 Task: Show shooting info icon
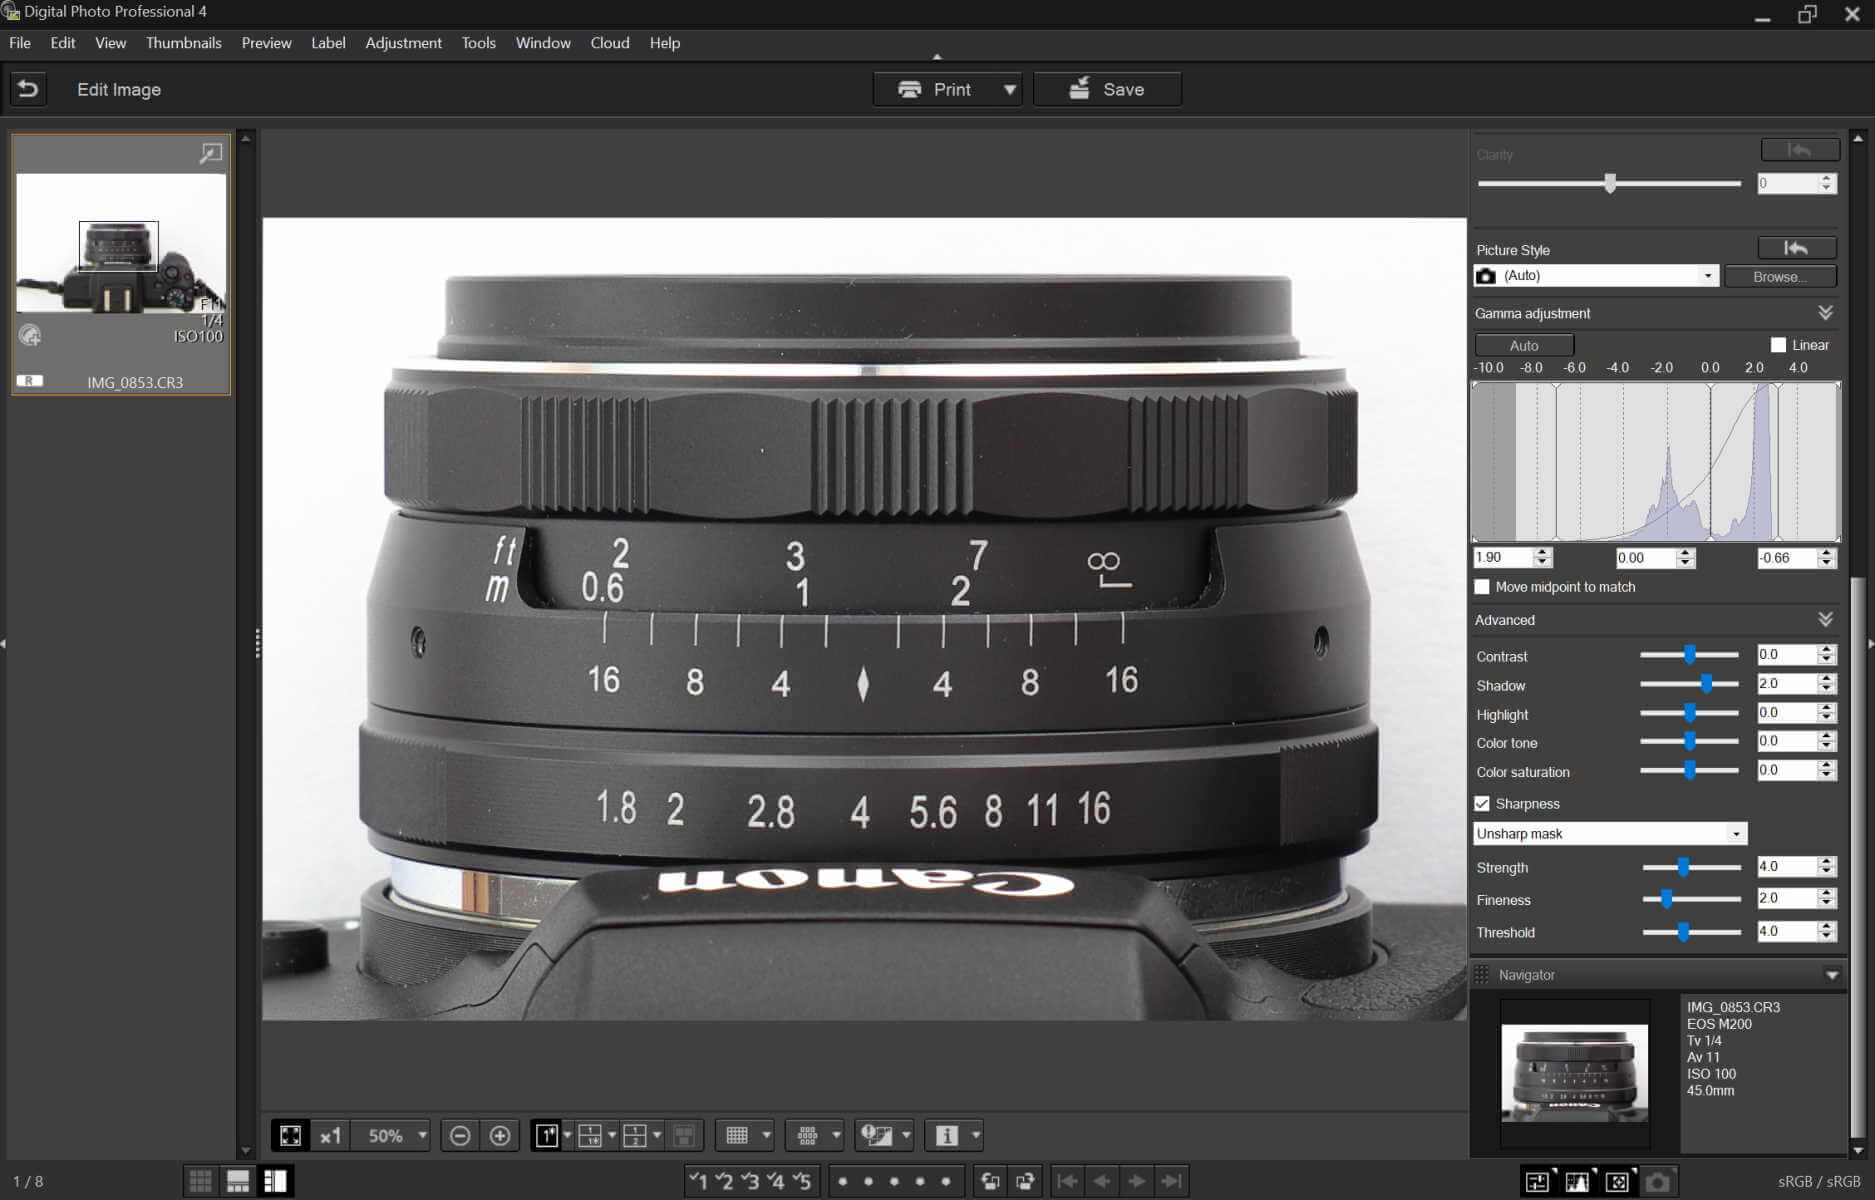point(946,1135)
